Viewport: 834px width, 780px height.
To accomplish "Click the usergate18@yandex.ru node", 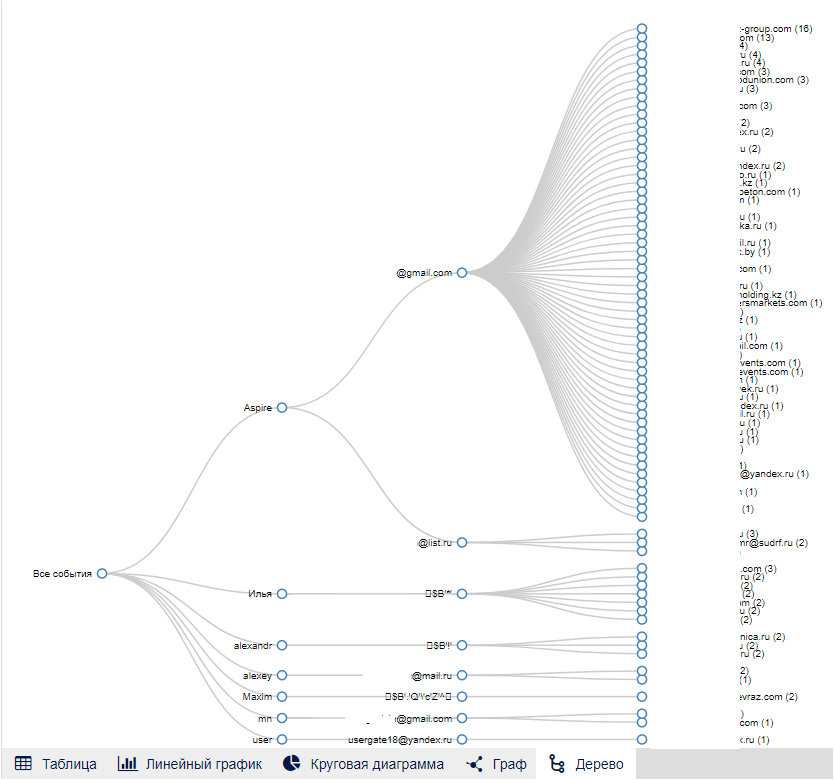I will click(x=462, y=739).
